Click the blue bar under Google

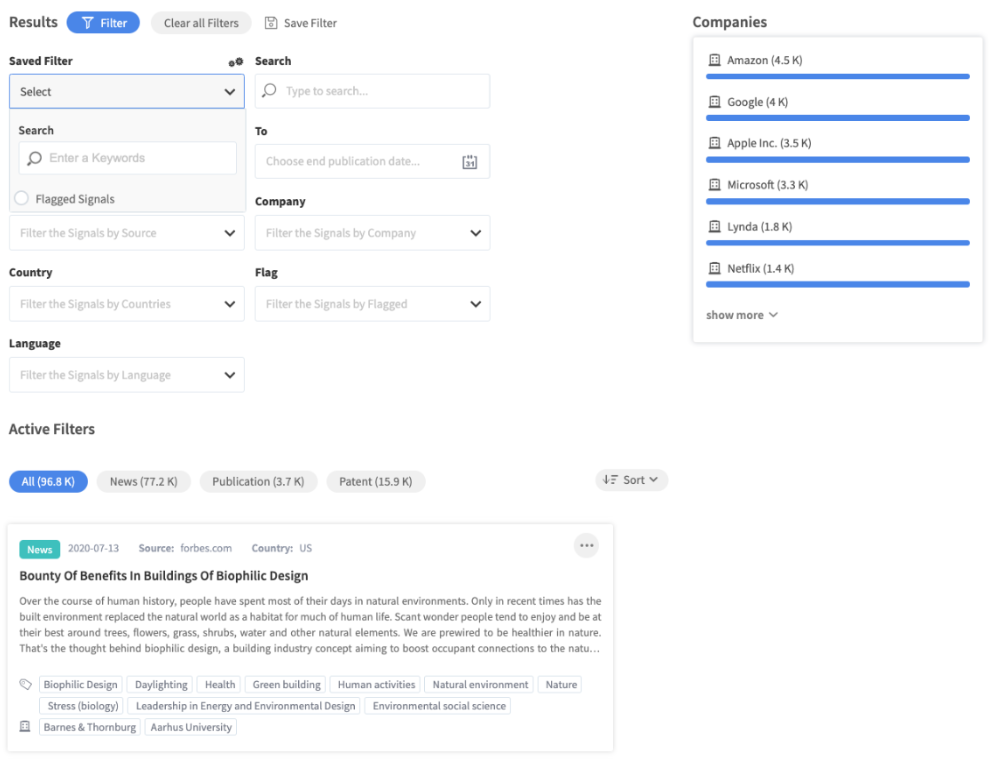[x=837, y=118]
